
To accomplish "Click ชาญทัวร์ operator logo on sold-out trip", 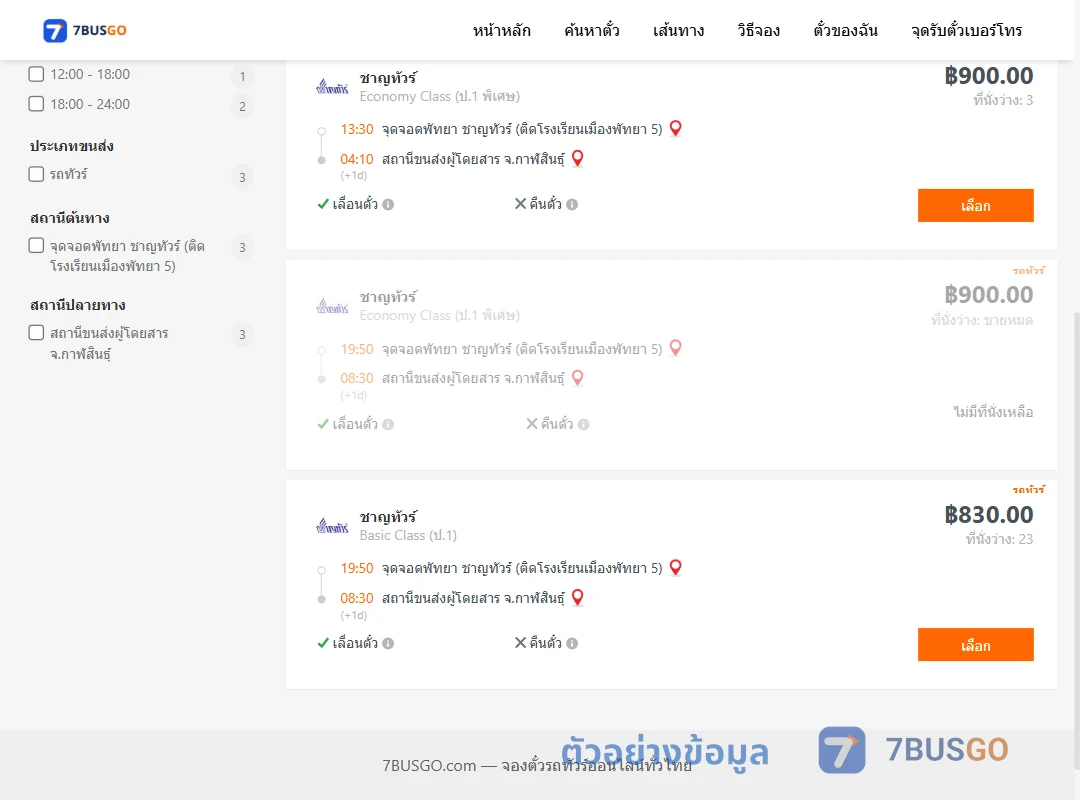I will pyautogui.click(x=332, y=307).
